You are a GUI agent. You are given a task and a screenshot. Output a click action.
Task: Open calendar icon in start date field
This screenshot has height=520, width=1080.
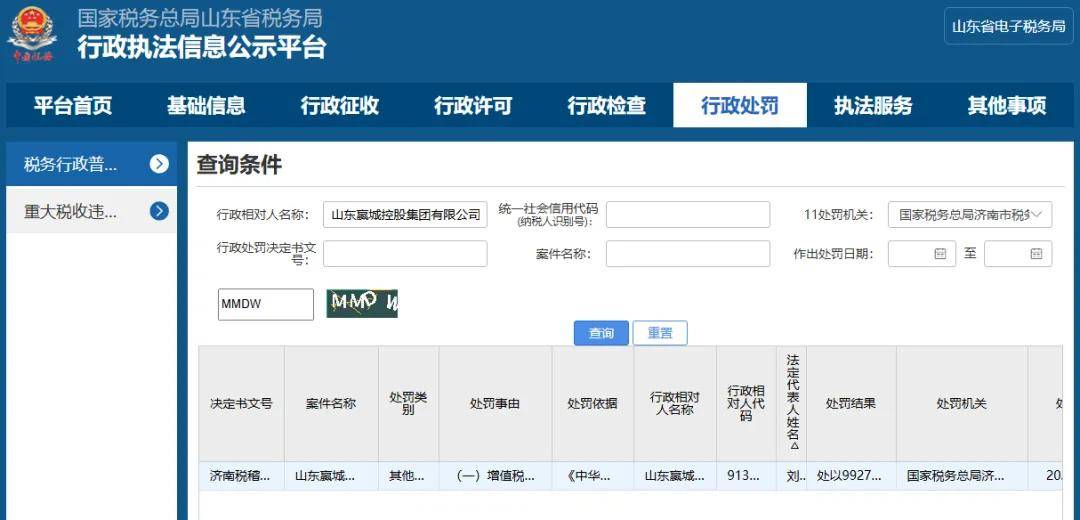pos(940,254)
